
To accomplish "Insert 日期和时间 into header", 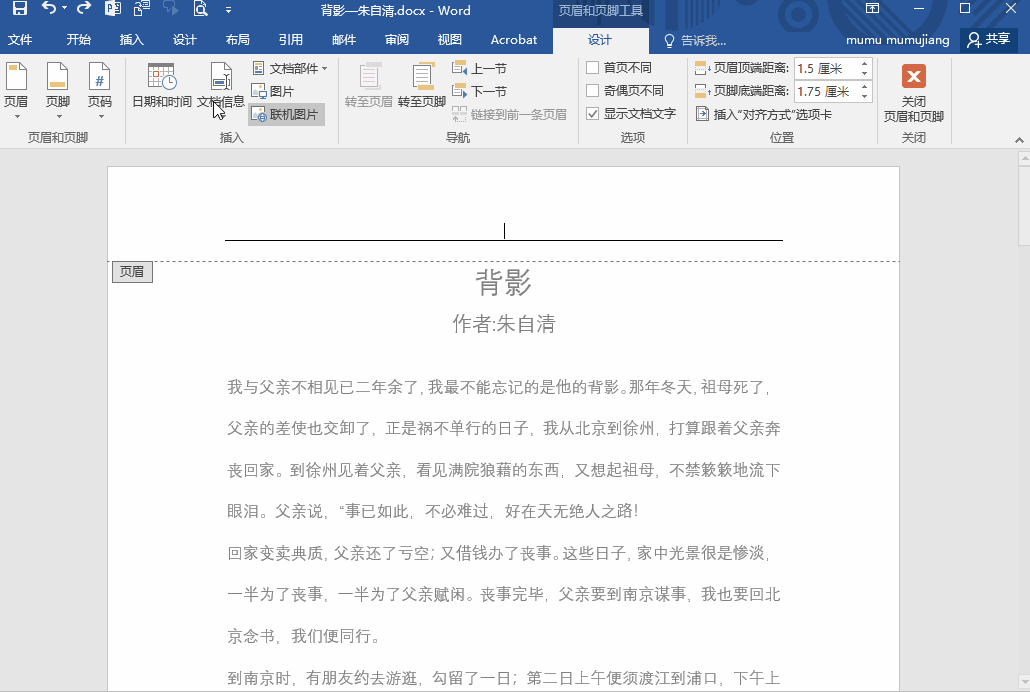I will point(162,85).
